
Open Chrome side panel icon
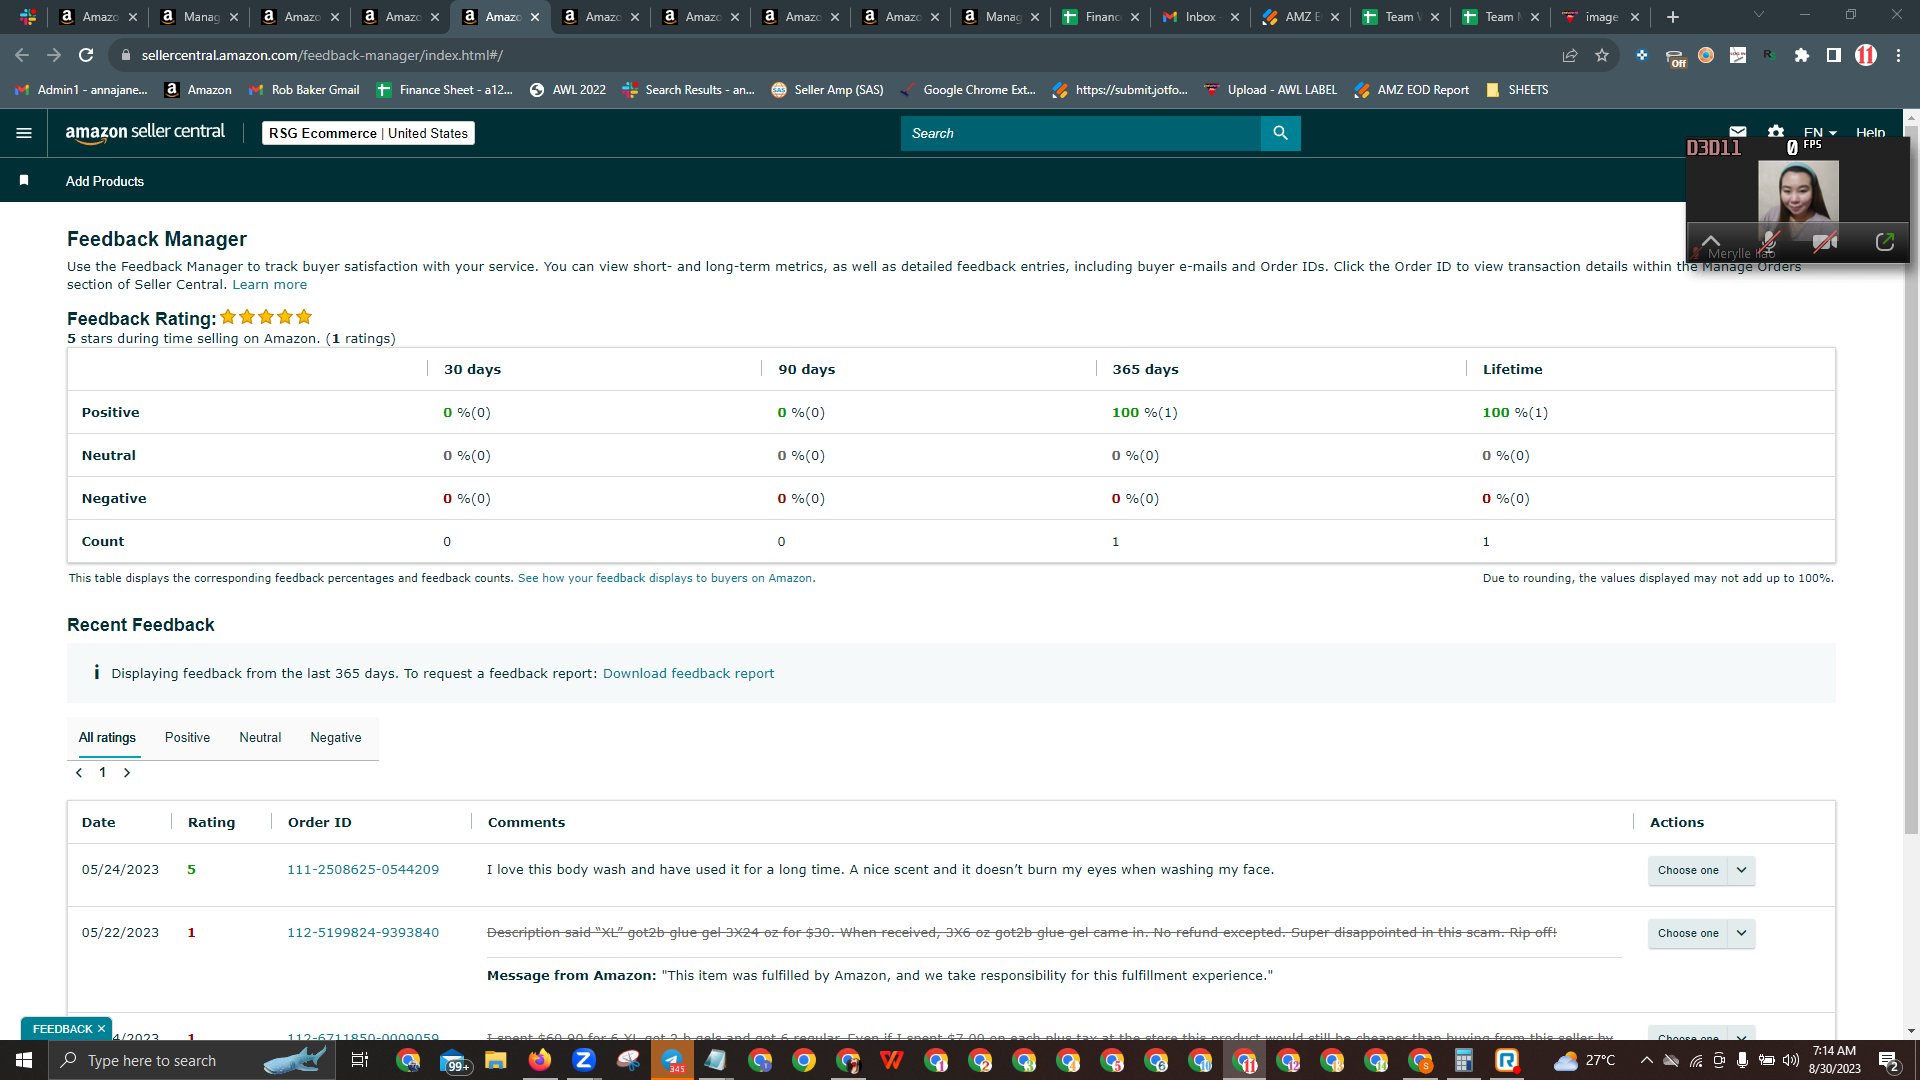click(1834, 55)
